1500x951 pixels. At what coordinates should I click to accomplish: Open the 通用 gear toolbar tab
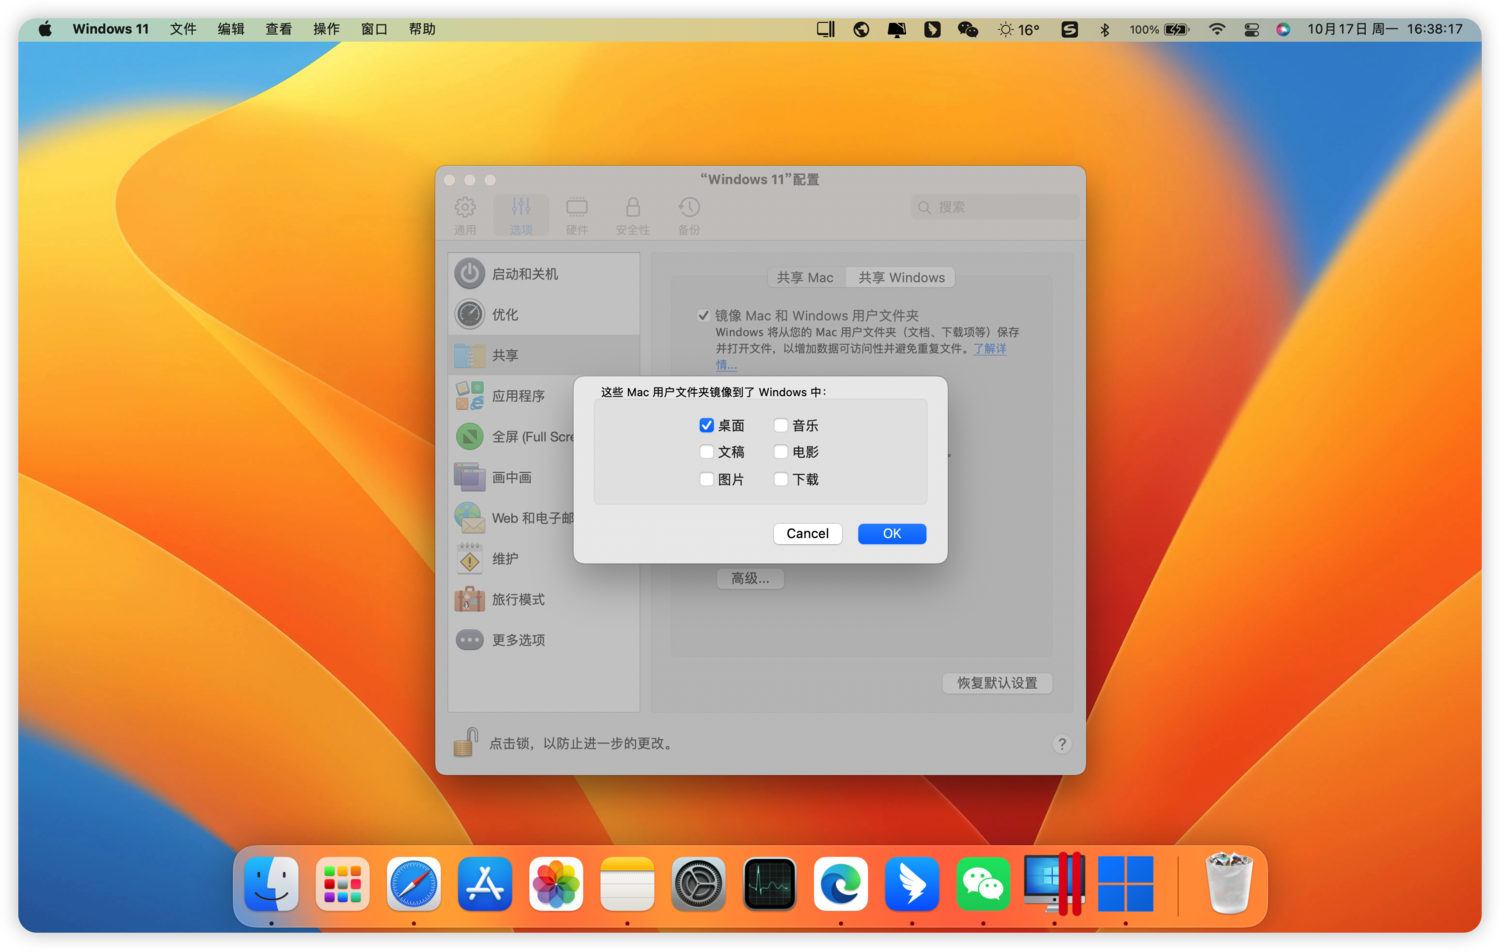pos(465,215)
